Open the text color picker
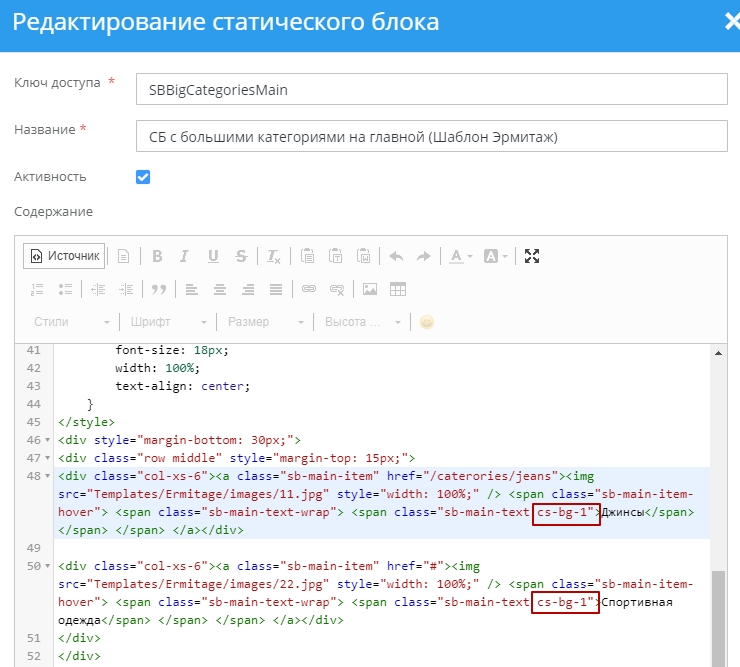740x667 pixels. [x=460, y=256]
